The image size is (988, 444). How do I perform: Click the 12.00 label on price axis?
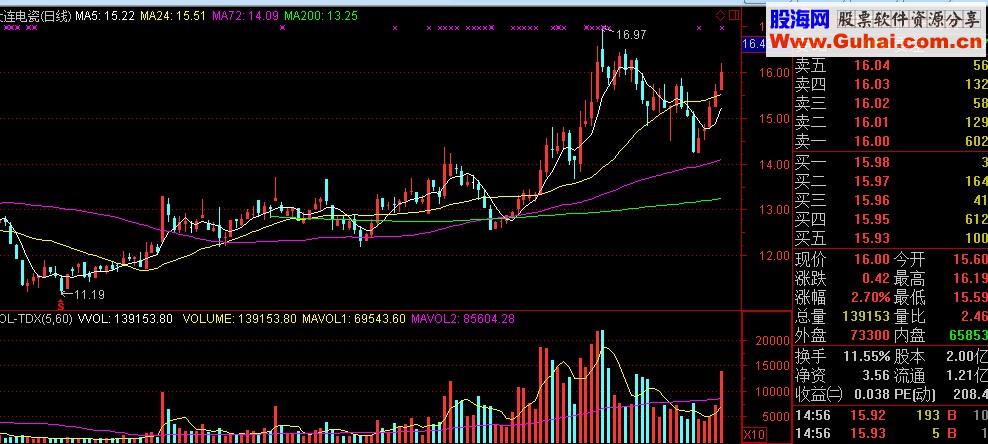coord(774,256)
